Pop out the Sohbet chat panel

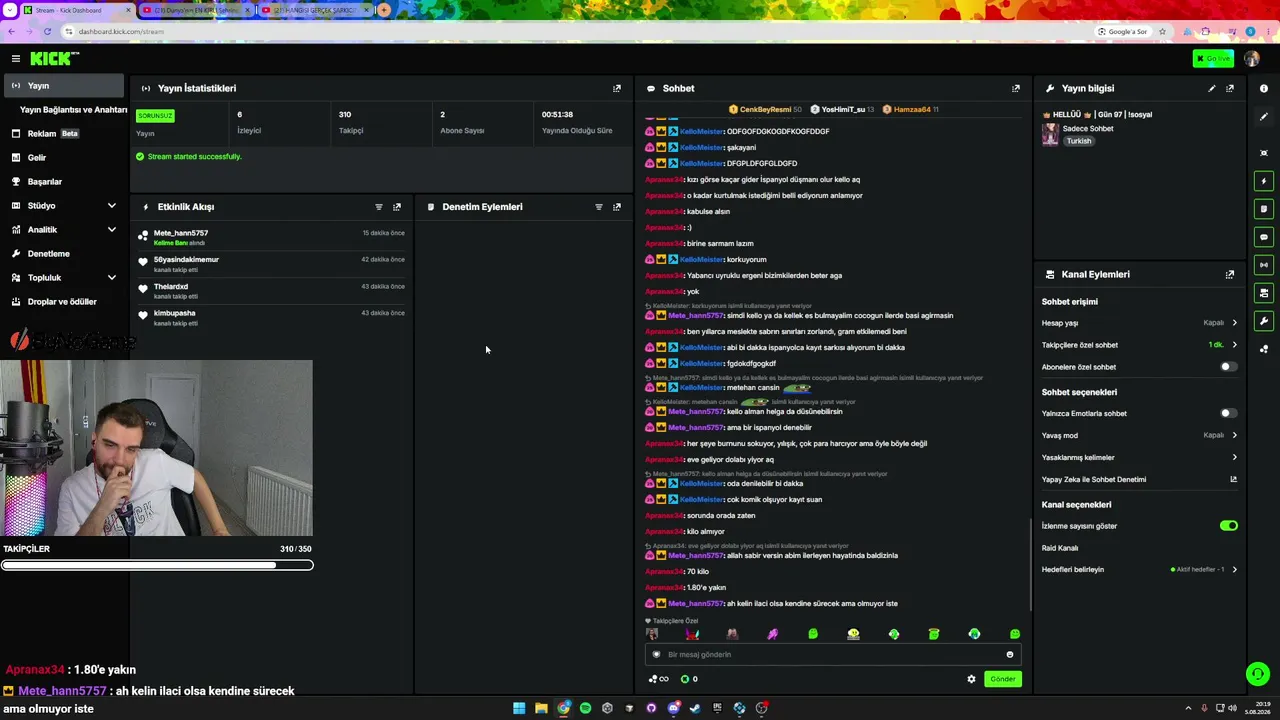click(x=1016, y=88)
